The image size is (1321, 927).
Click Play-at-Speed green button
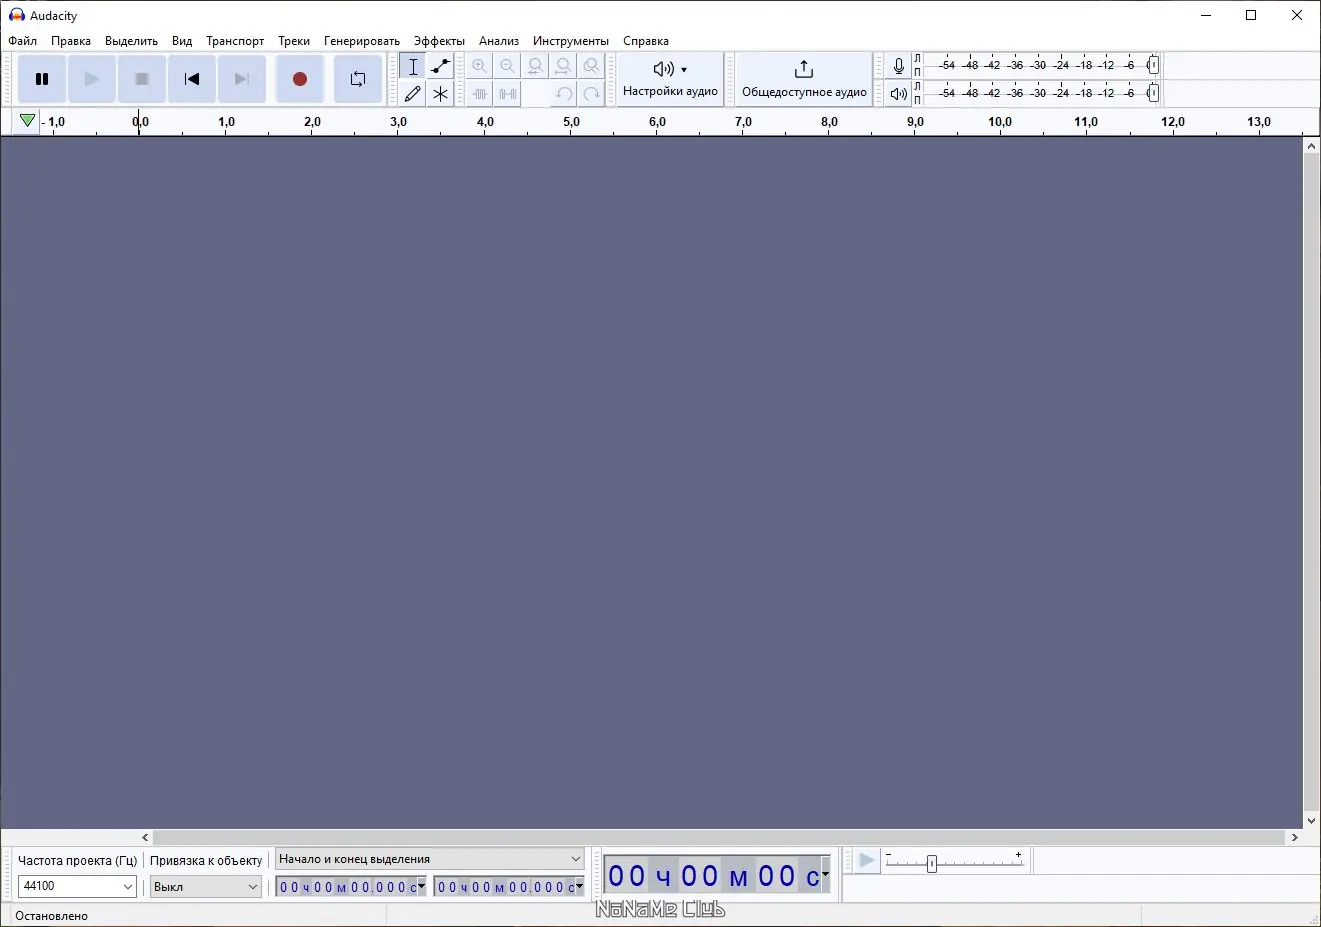click(867, 861)
